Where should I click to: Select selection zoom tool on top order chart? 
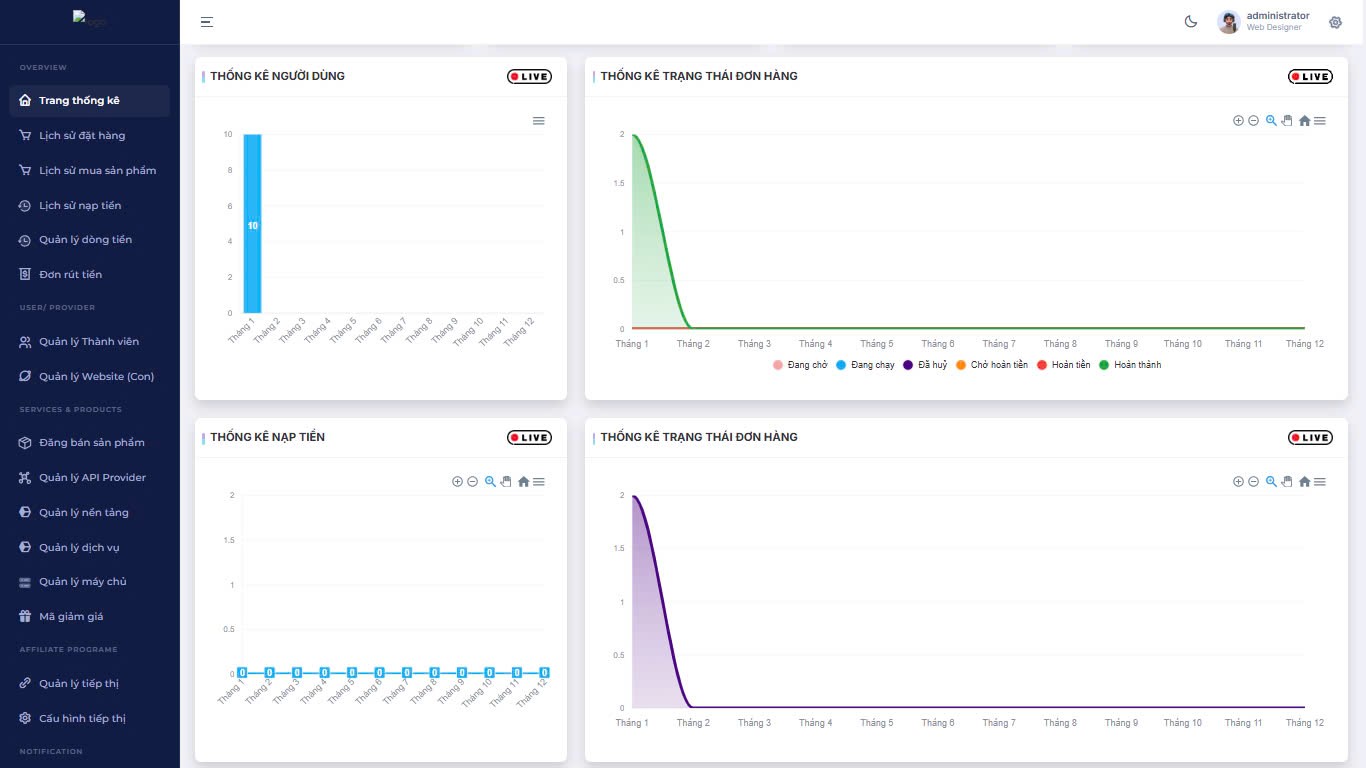1271,121
